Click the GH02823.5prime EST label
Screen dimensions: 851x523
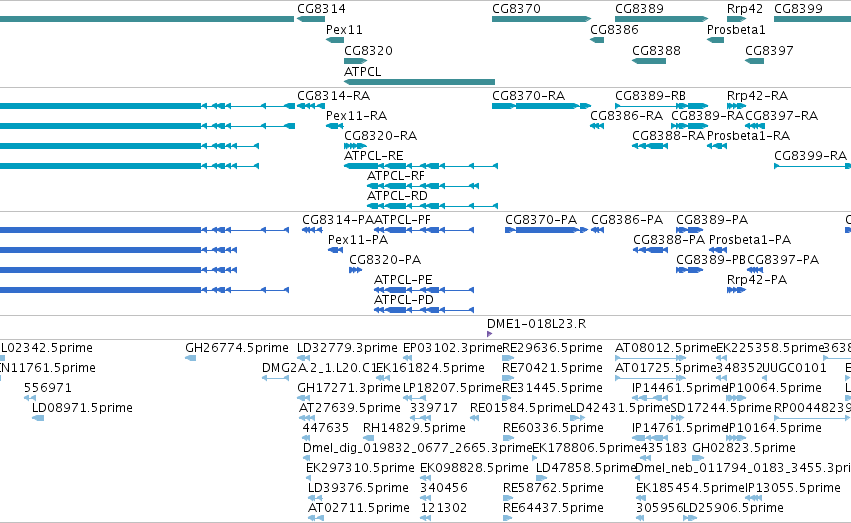point(744,448)
